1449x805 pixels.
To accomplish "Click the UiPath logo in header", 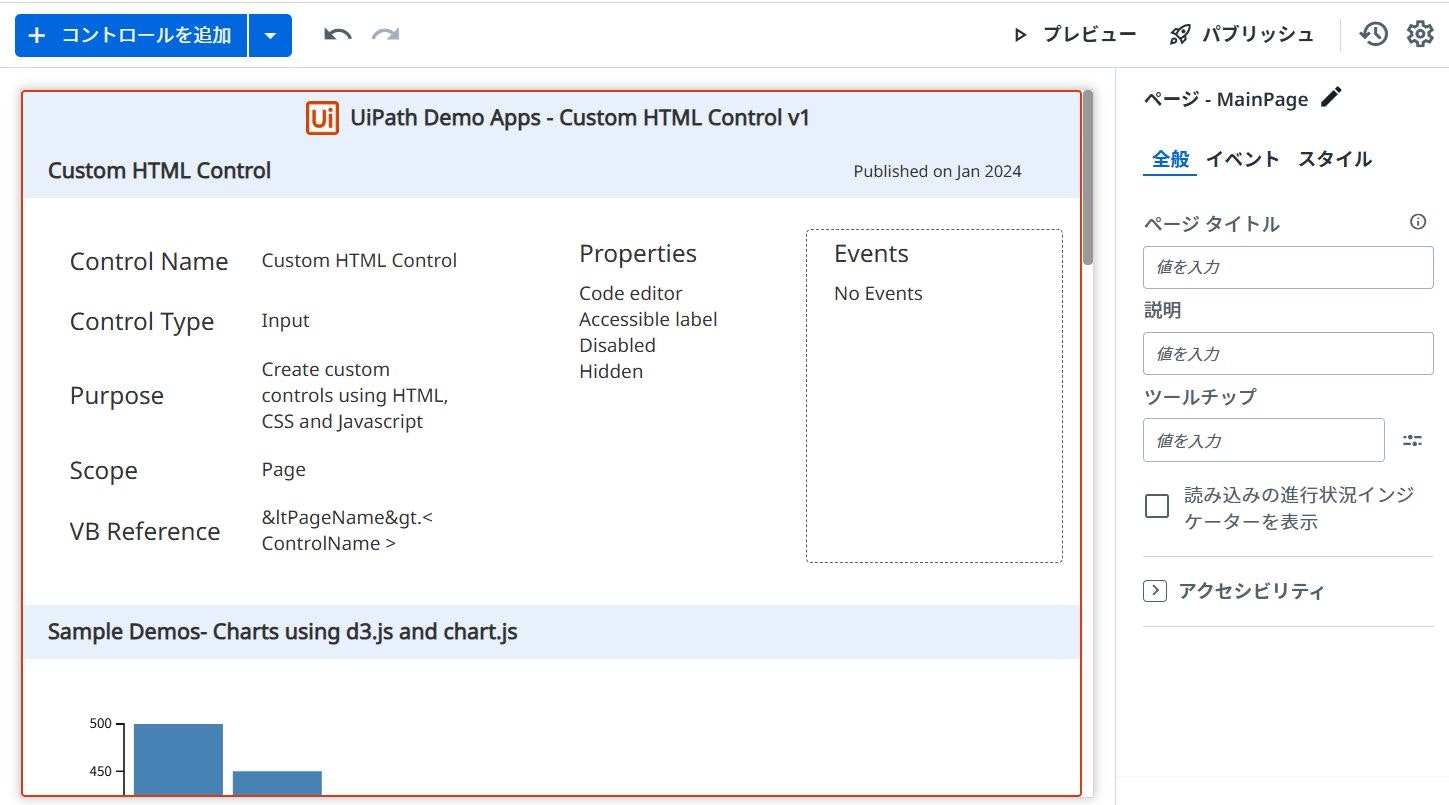I will click(322, 118).
